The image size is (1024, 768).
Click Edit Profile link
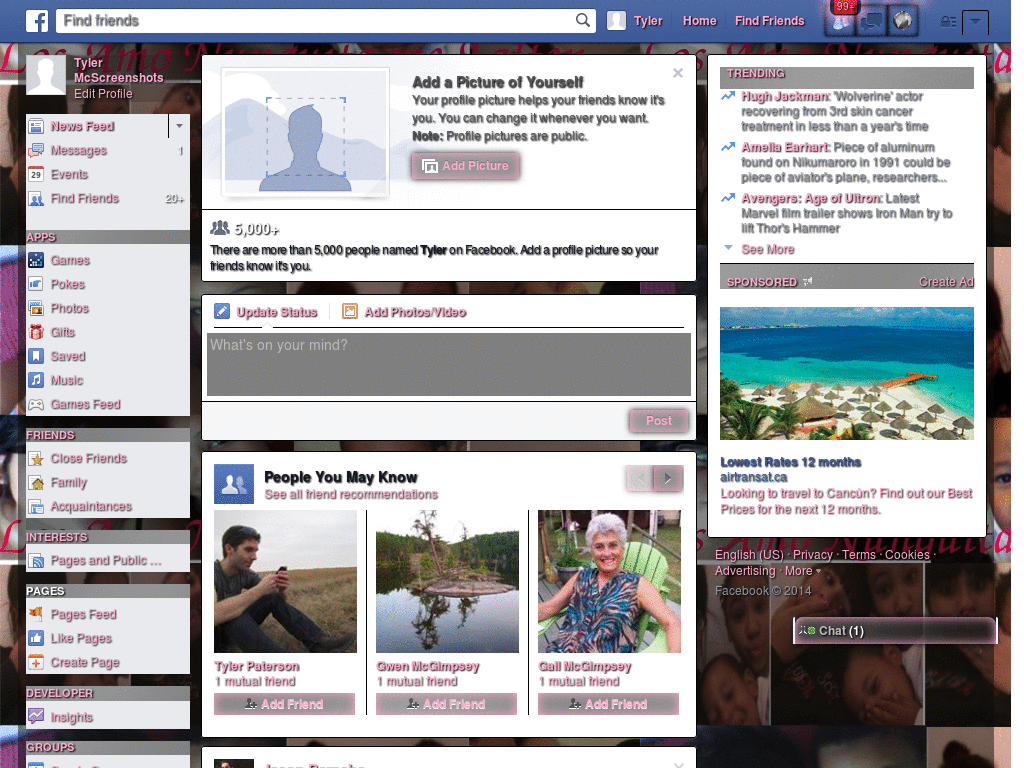(103, 94)
